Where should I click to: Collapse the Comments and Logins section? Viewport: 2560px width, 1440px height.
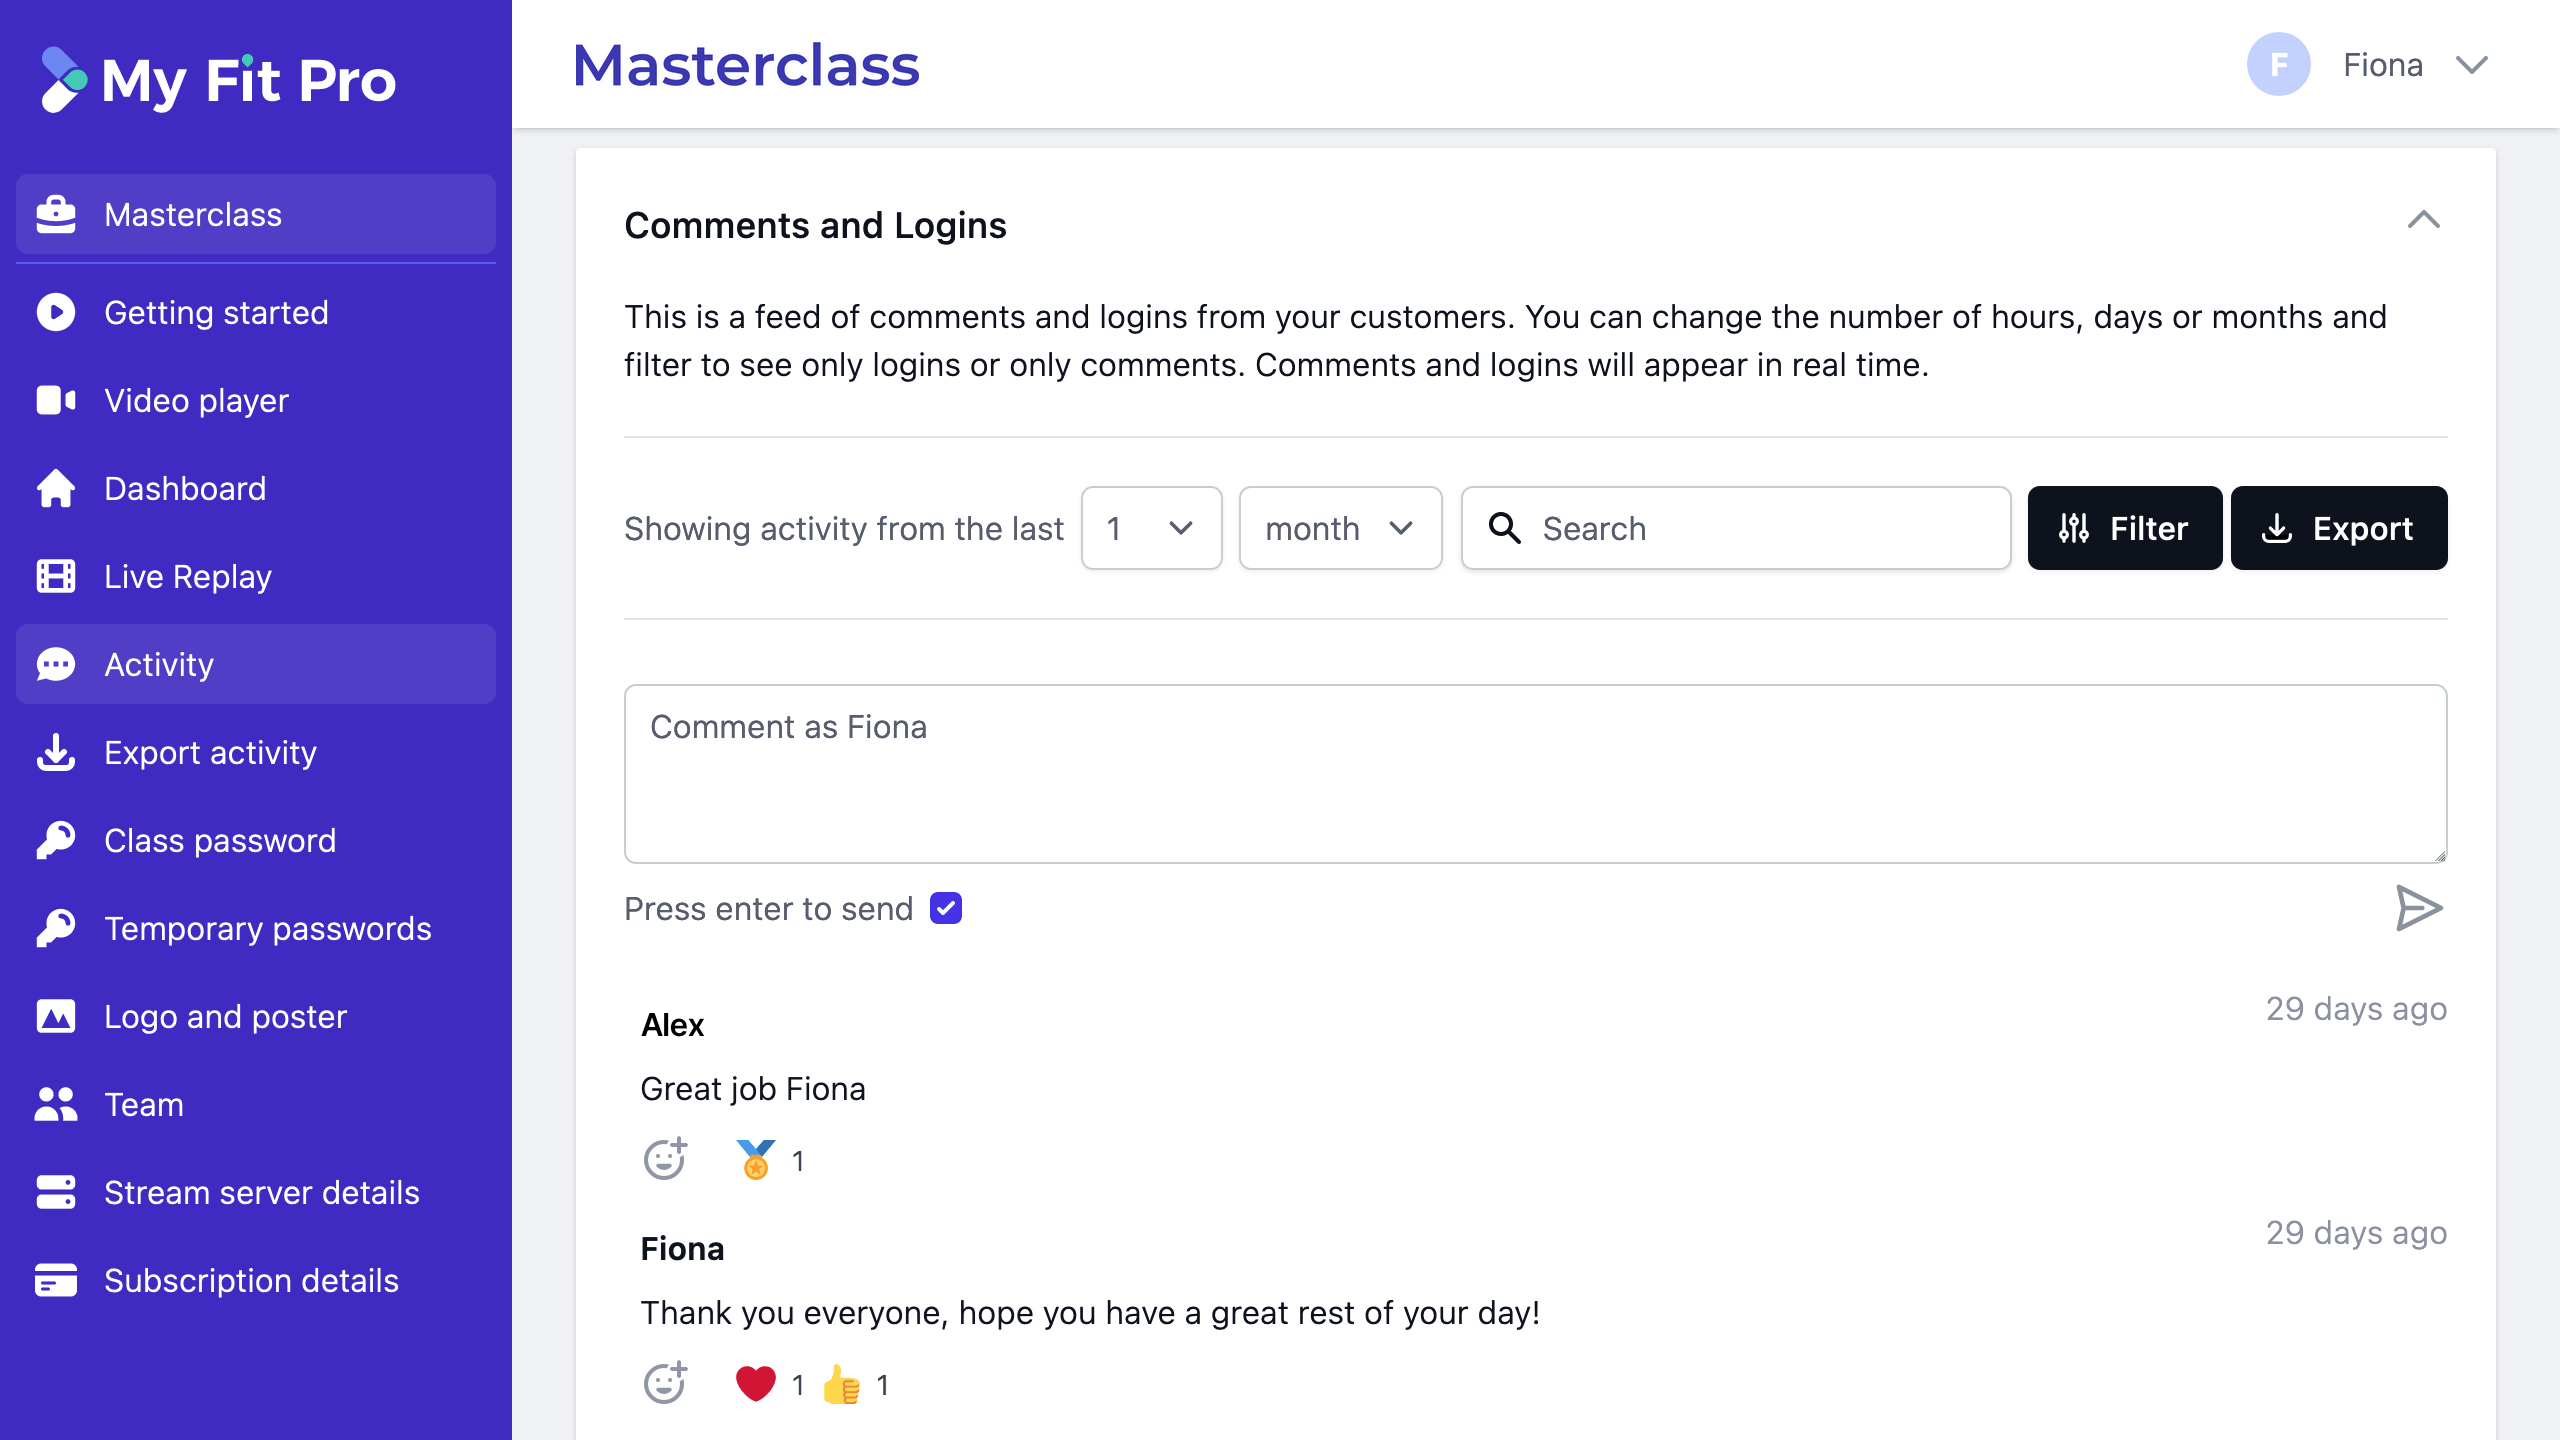click(2423, 220)
